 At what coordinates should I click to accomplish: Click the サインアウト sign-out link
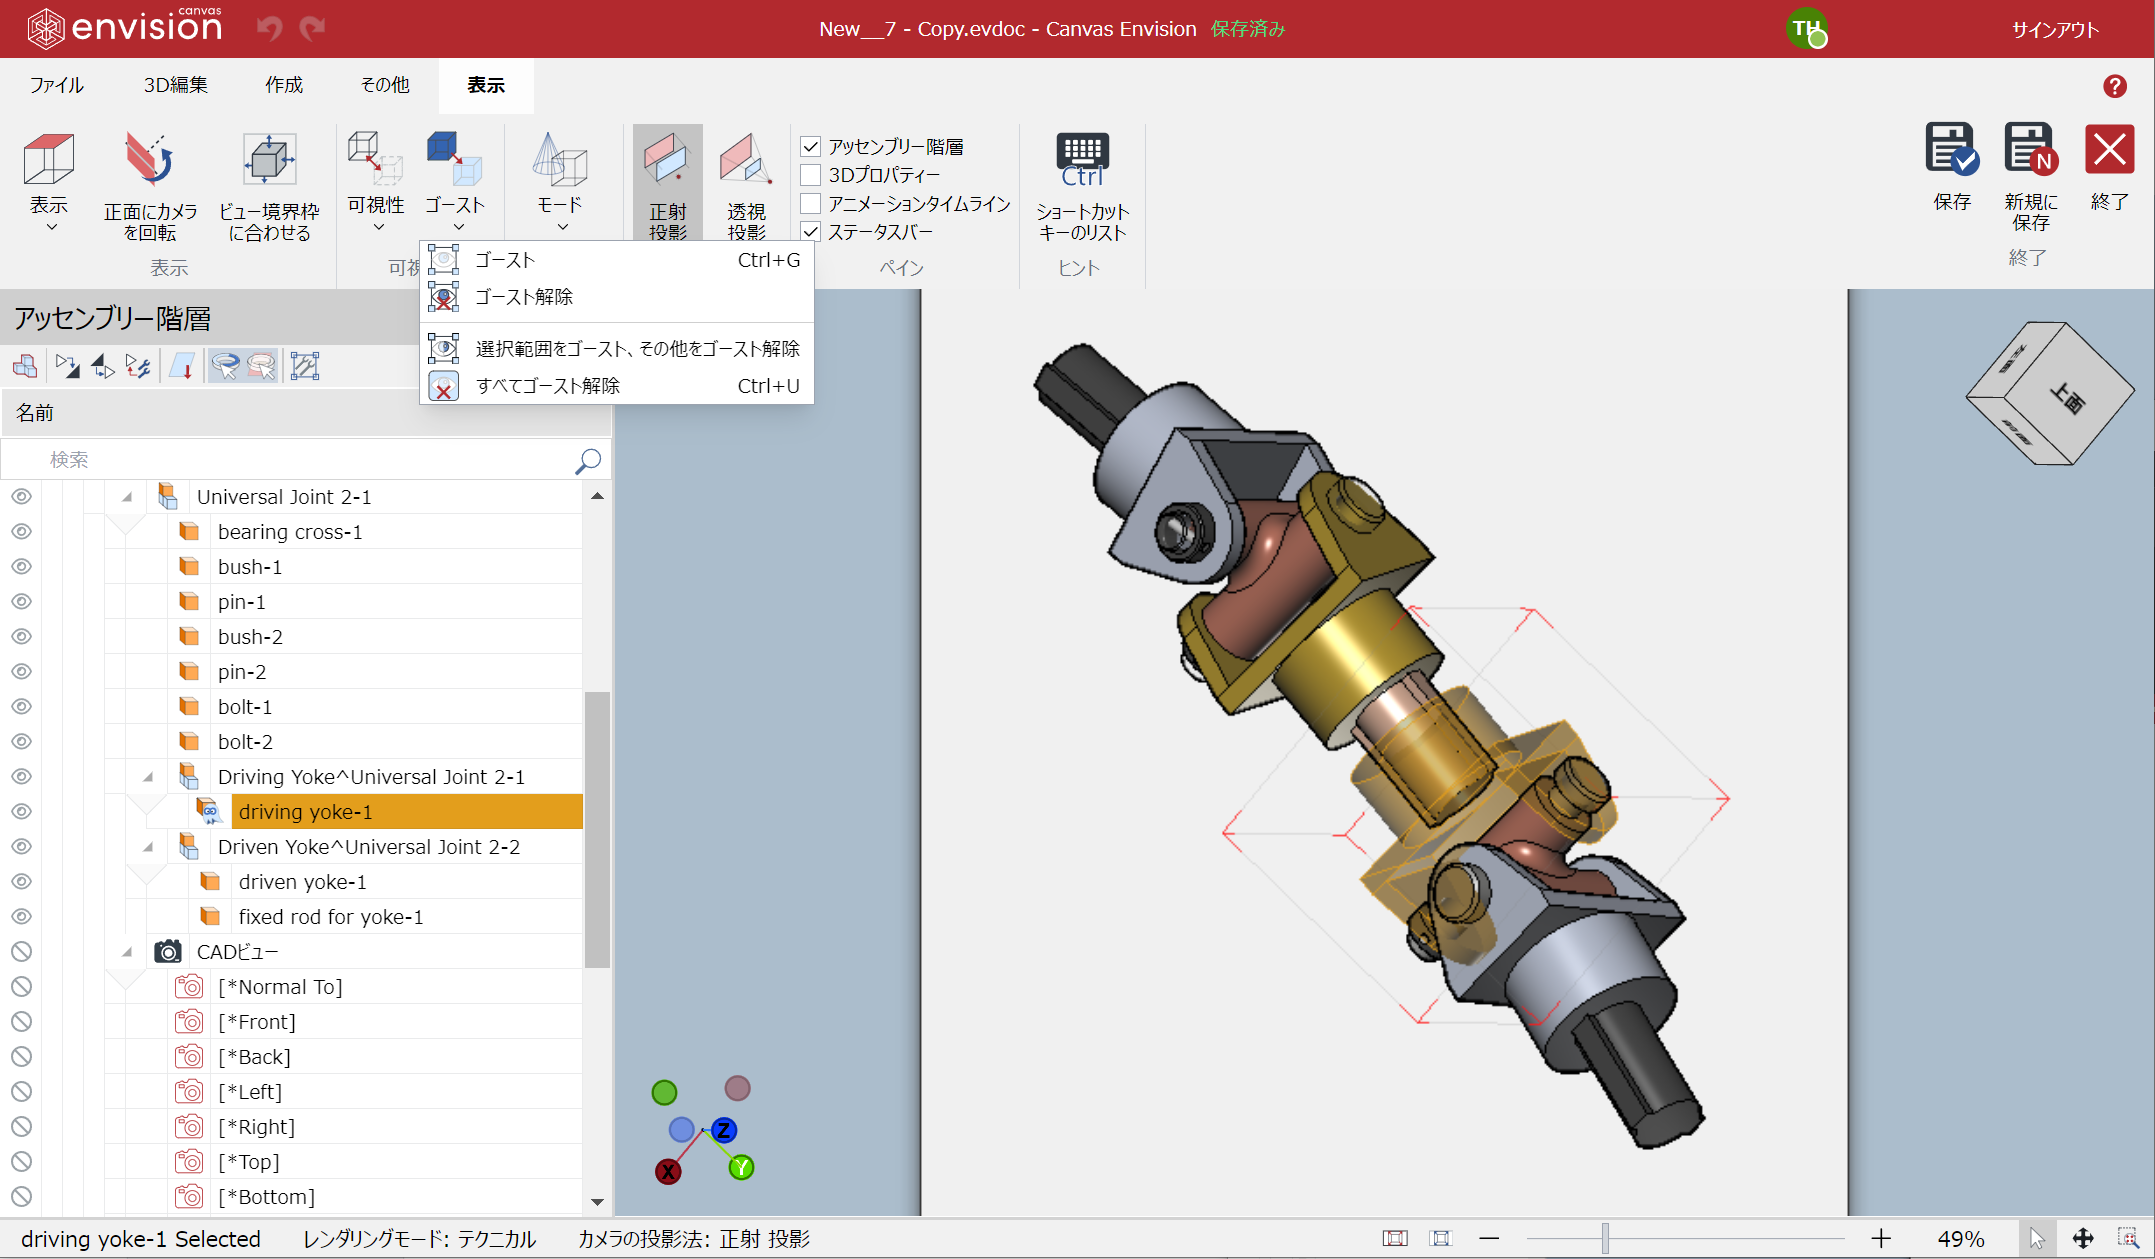pyautogui.click(x=2055, y=30)
